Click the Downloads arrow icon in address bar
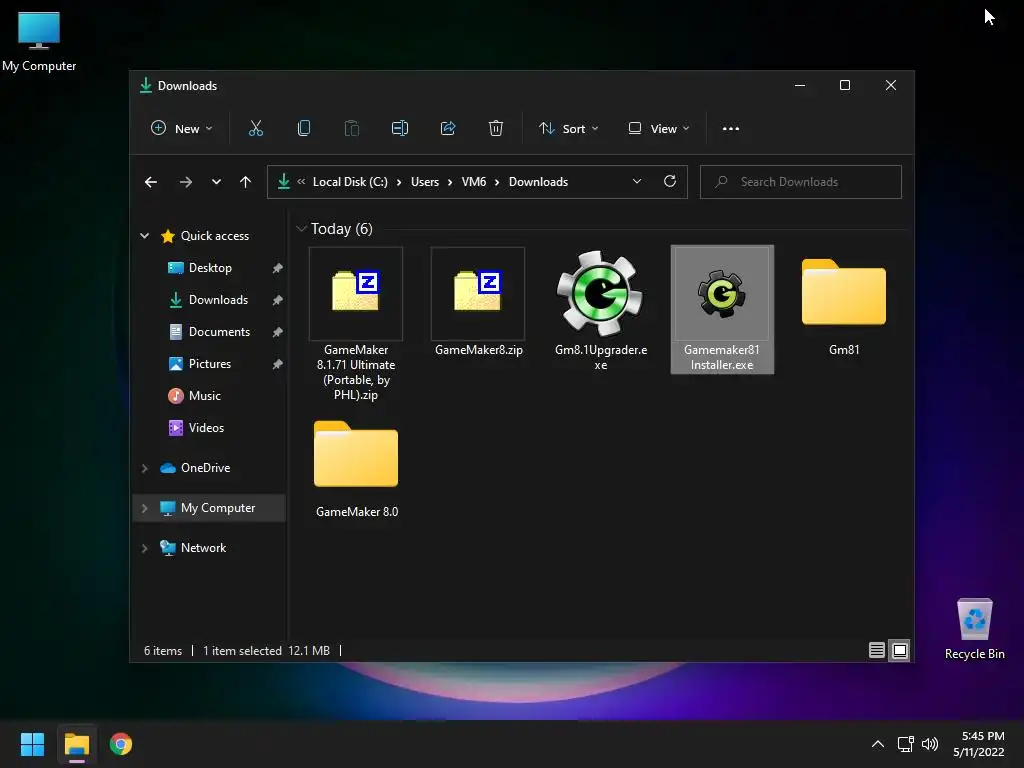The image size is (1024, 768). [283, 182]
